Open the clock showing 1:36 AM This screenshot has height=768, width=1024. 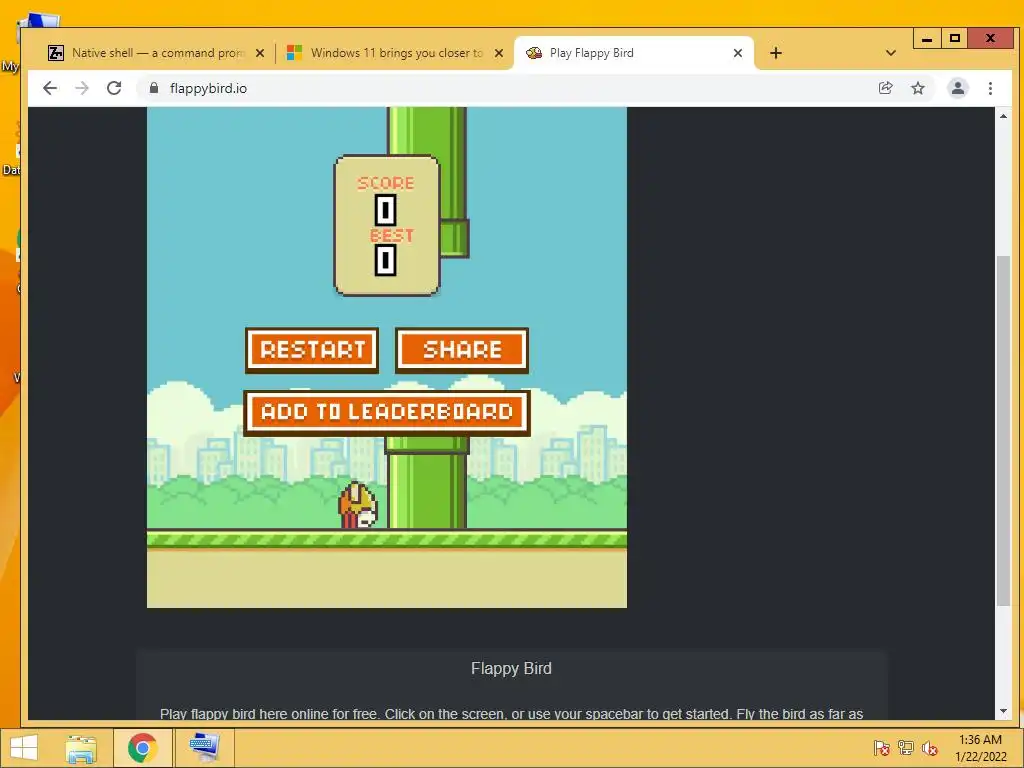[x=980, y=748]
